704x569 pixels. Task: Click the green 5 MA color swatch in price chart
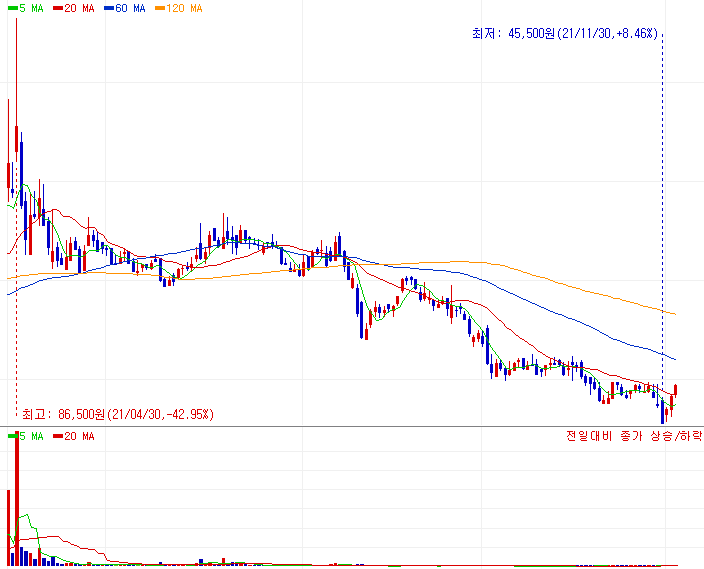click(x=13, y=8)
